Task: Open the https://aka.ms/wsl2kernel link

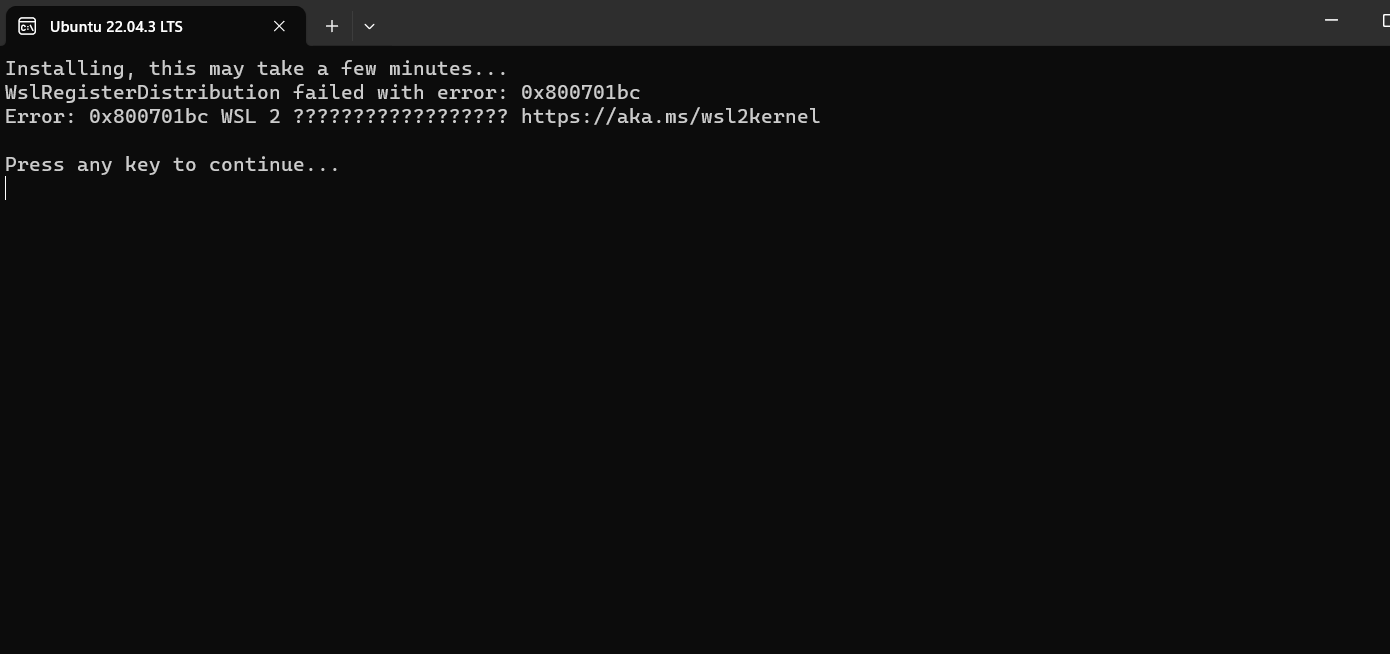Action: (670, 116)
